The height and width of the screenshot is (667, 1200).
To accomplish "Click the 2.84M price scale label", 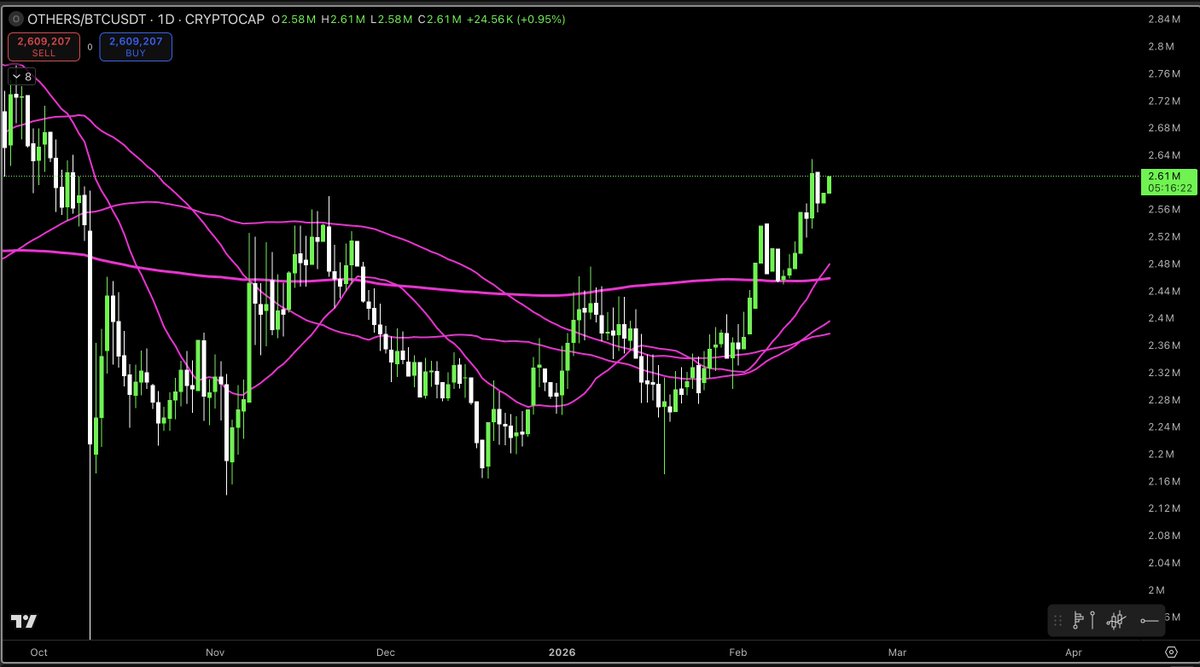I will point(1166,20).
